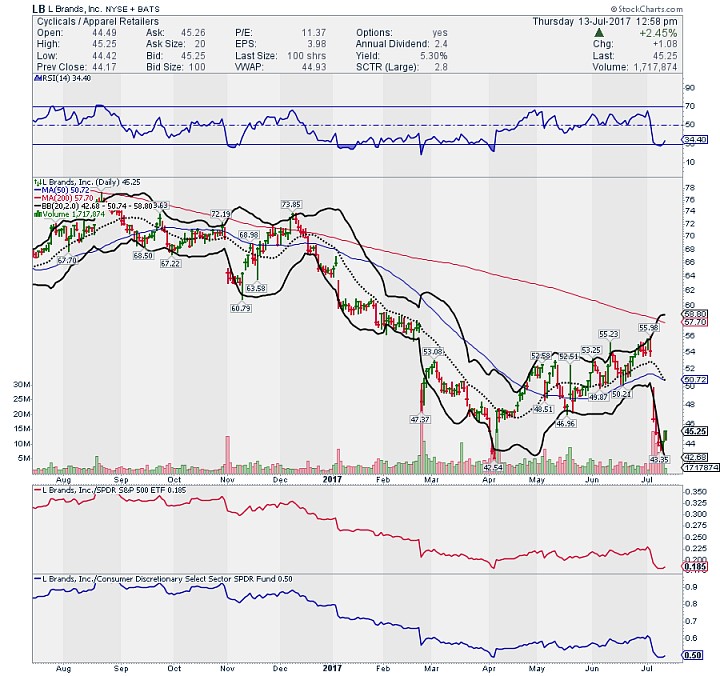Click the 73.85 price peak label
The height and width of the screenshot is (676, 720).
[291, 204]
